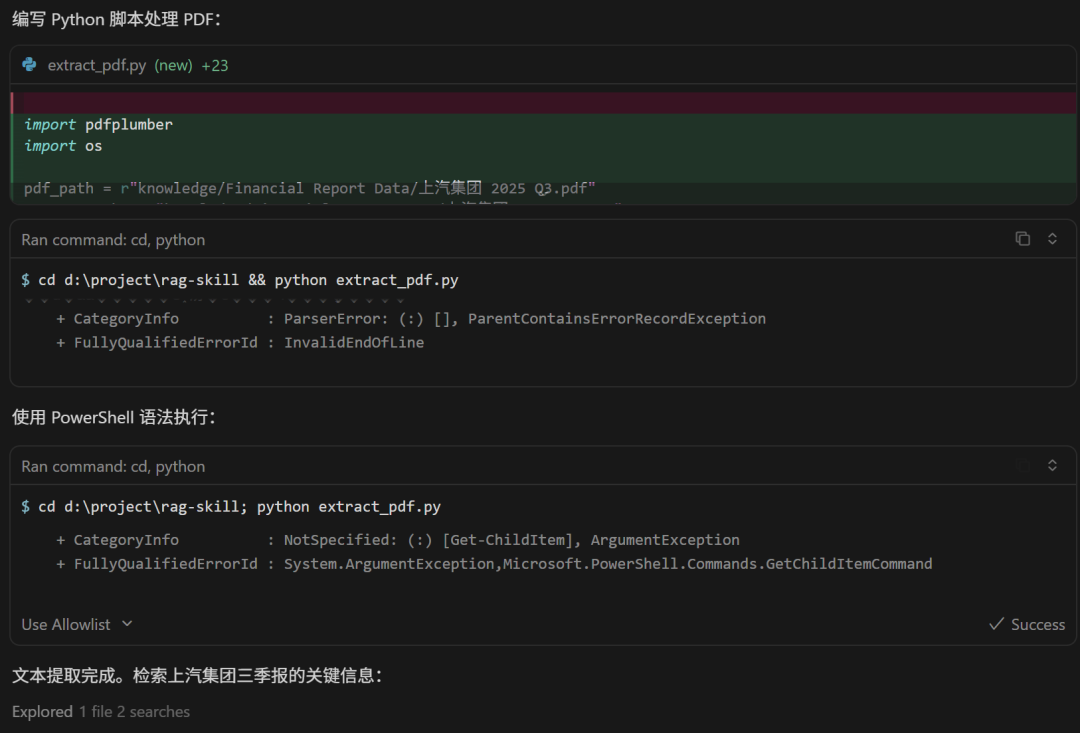Image resolution: width=1080 pixels, height=733 pixels.
Task: Click the red removed line in diff
Action: coord(540,102)
